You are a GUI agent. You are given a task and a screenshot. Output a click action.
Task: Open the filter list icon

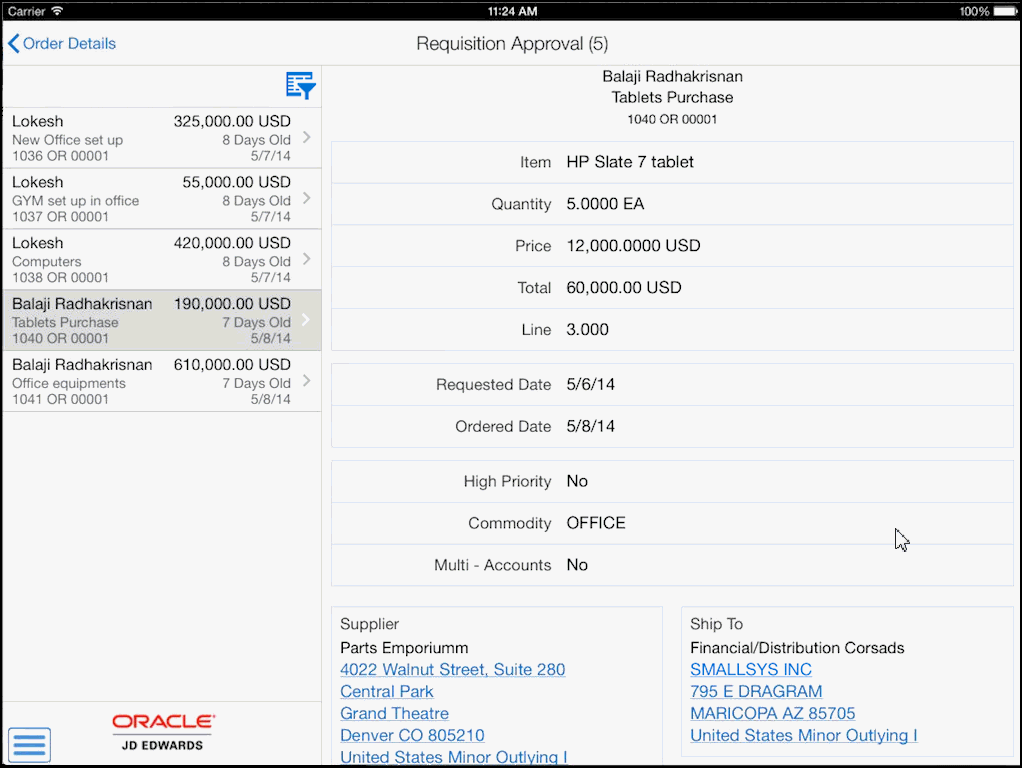[300, 85]
